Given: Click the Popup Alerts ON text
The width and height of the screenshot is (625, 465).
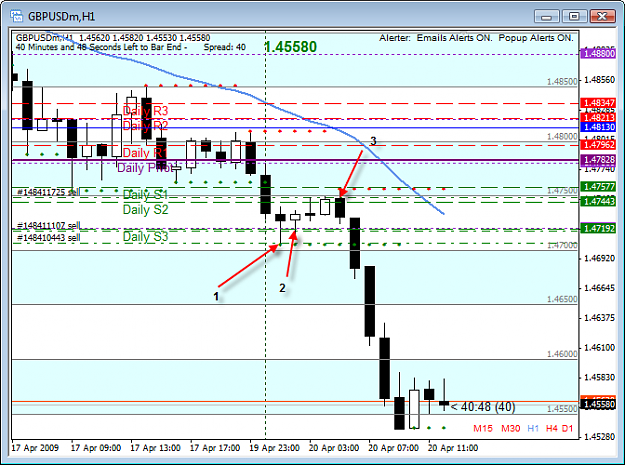Looking at the screenshot, I should click(536, 38).
